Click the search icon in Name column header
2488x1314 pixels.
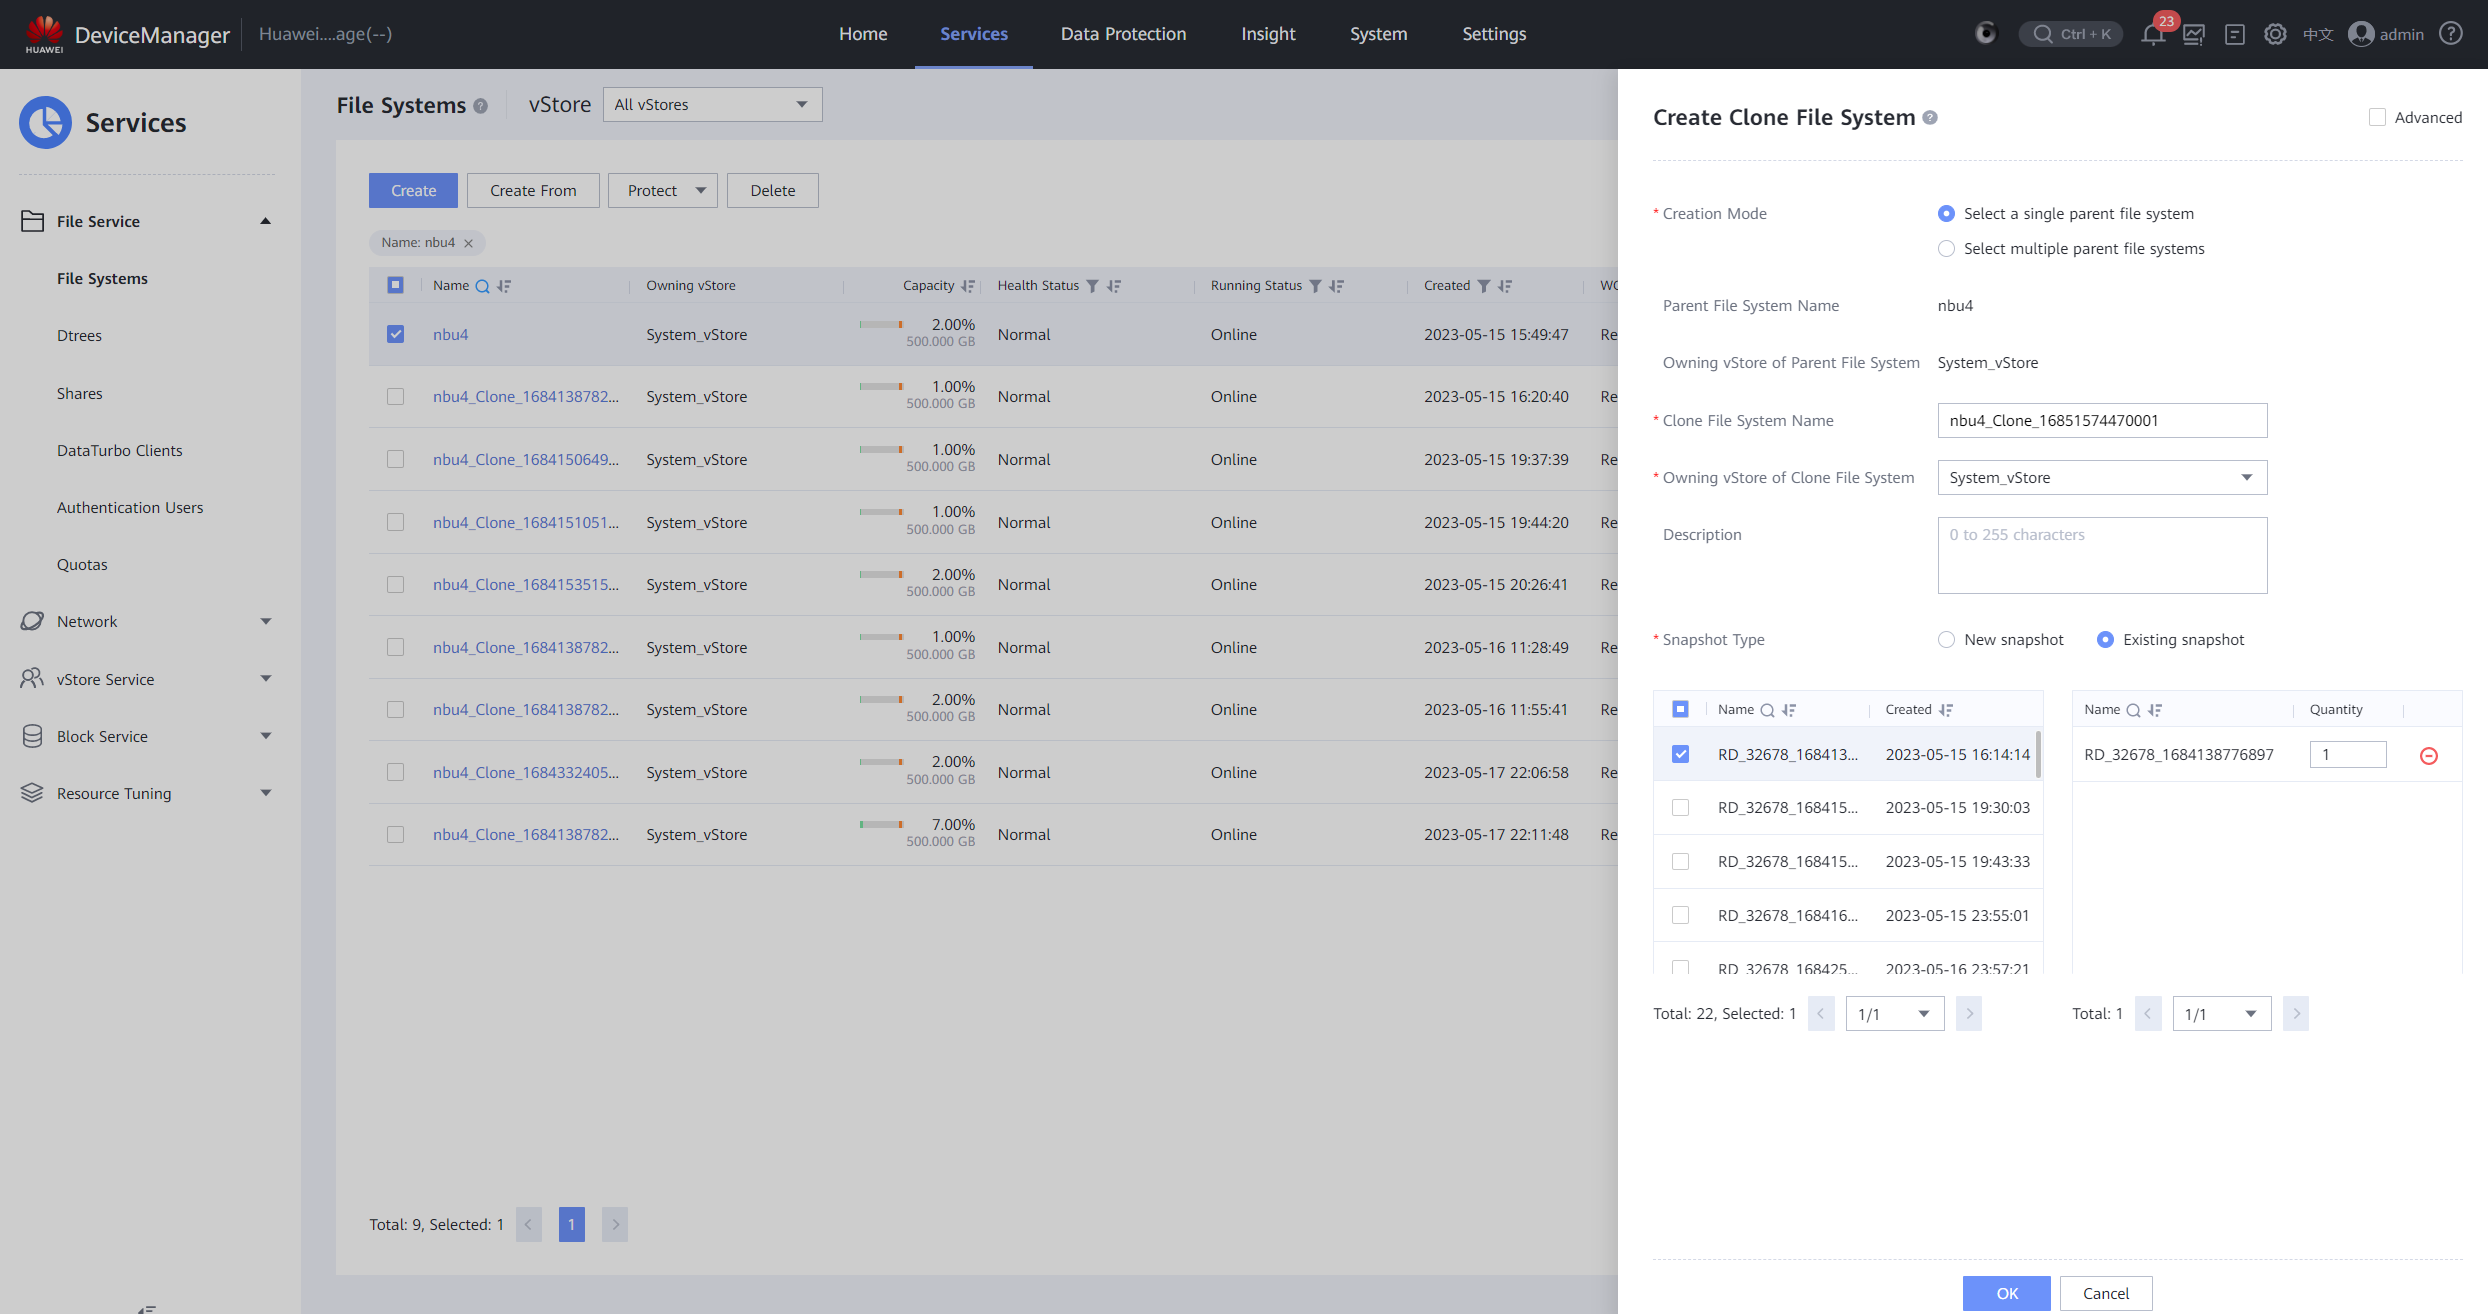tap(482, 286)
